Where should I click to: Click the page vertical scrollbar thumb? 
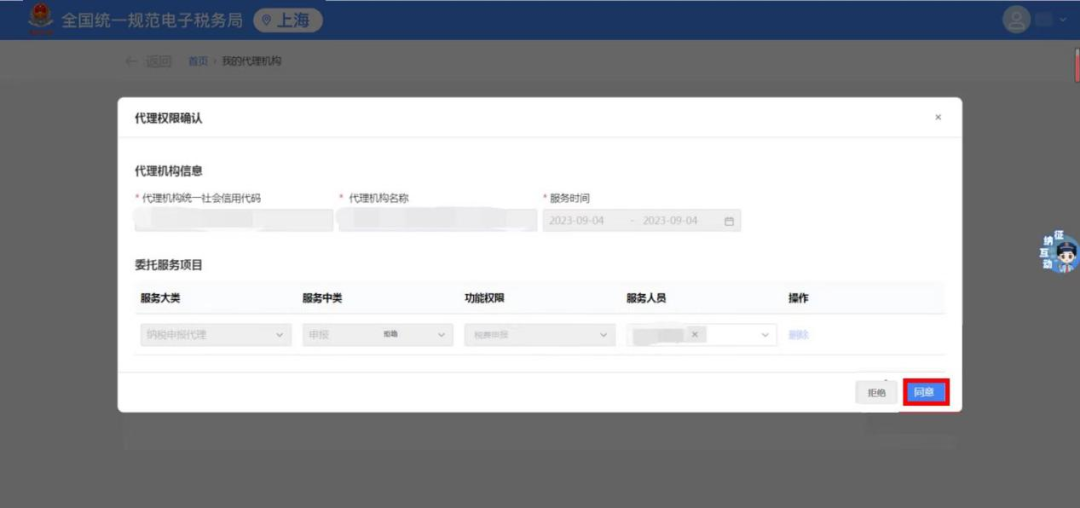1077,64
